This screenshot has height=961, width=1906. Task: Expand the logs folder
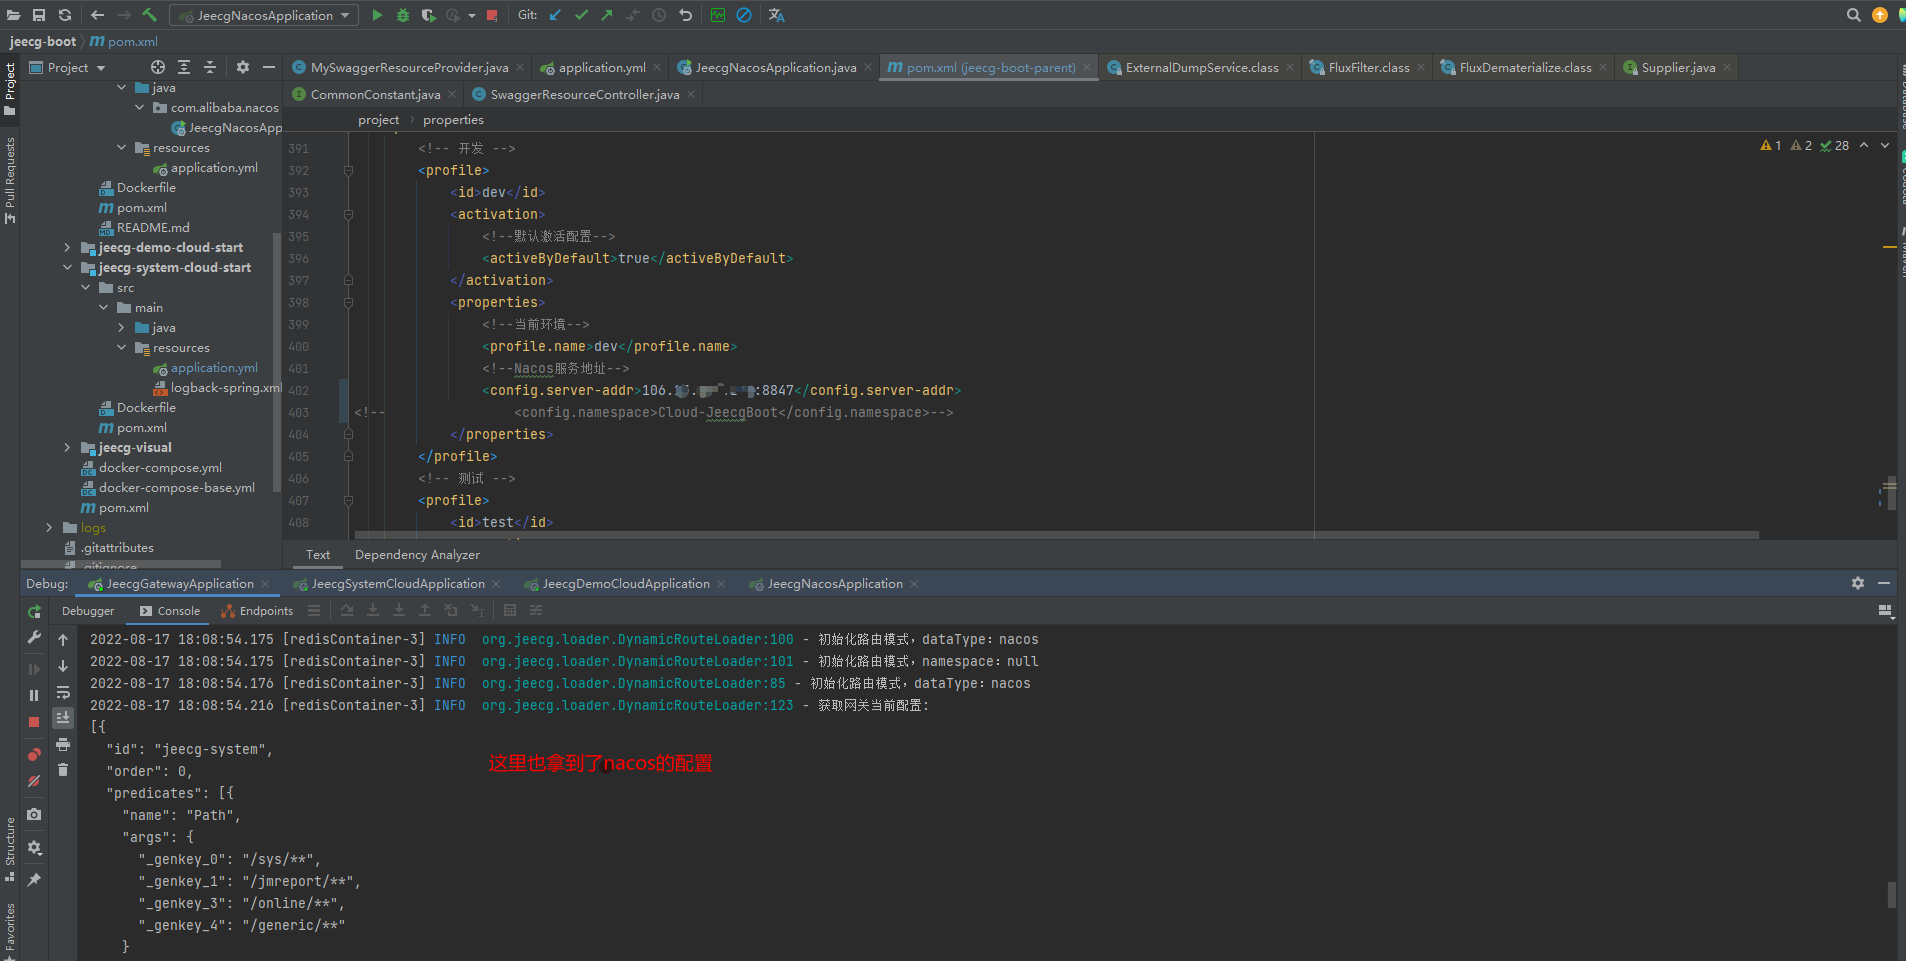pos(49,528)
